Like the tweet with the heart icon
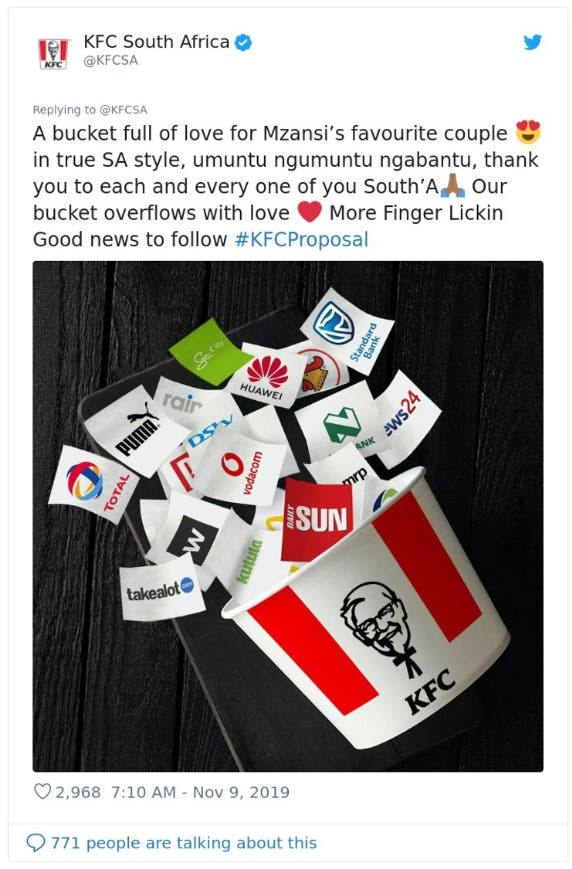 [x=42, y=791]
